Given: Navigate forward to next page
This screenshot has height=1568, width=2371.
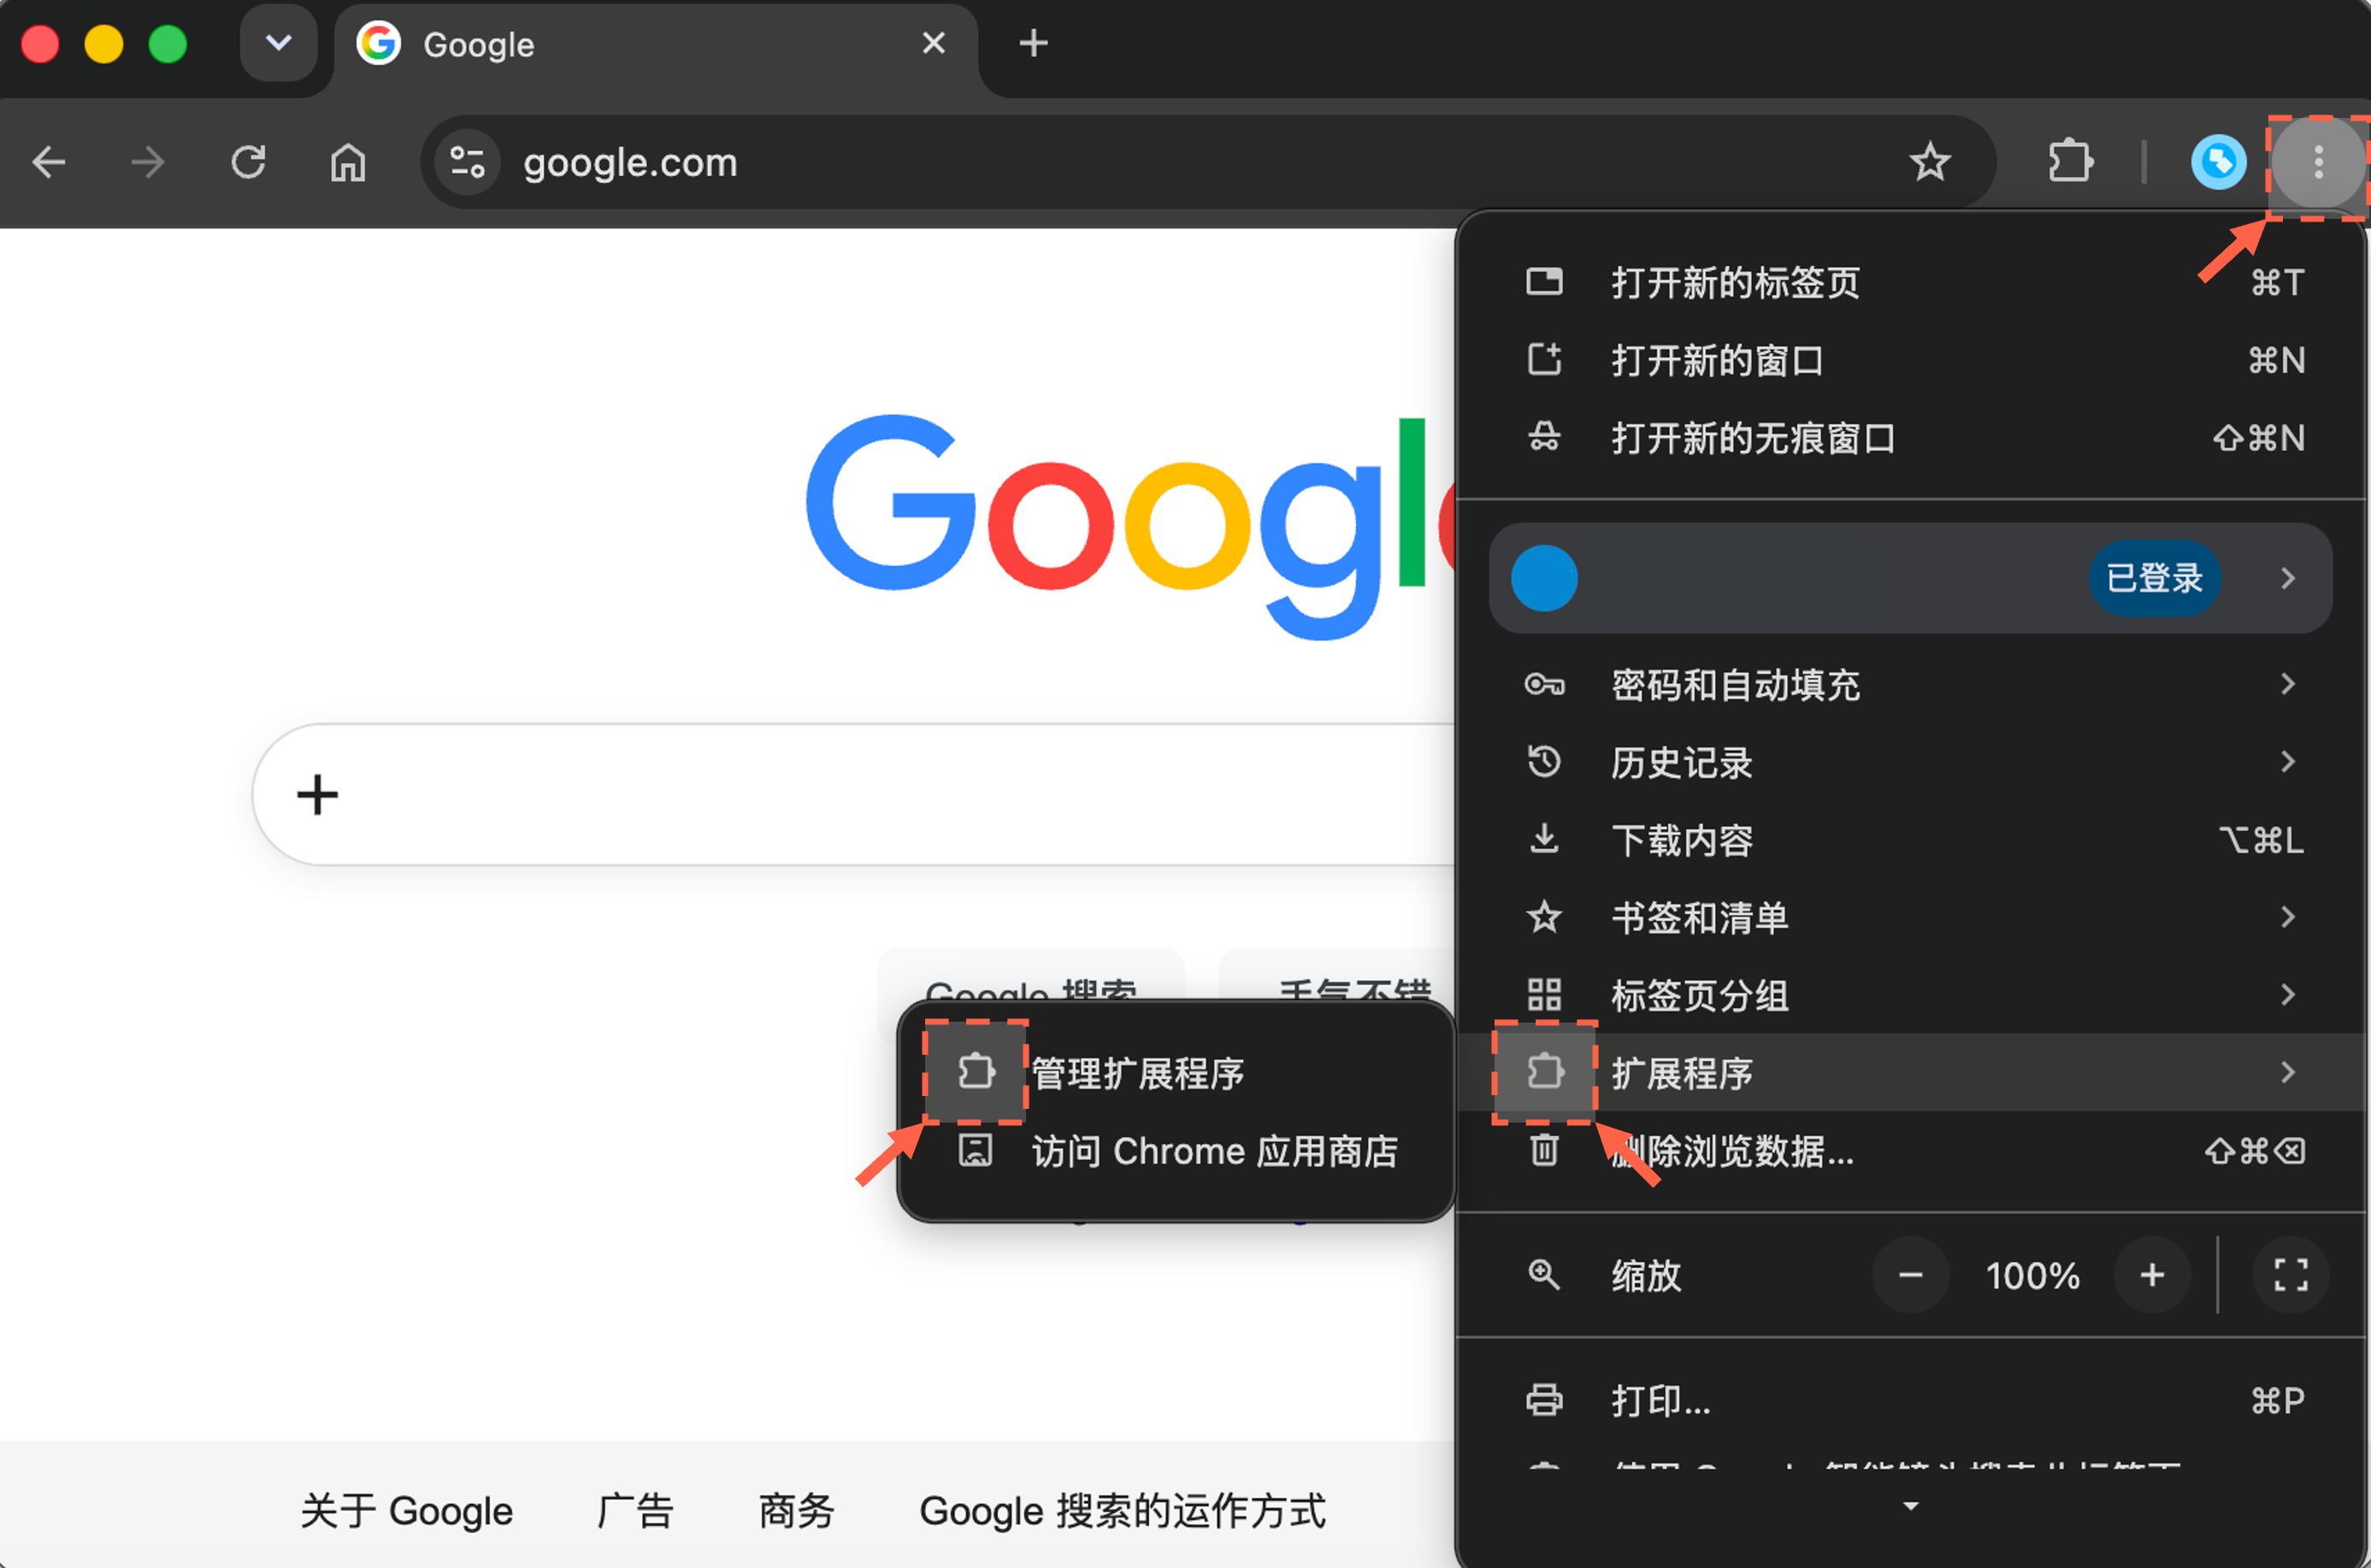Looking at the screenshot, I should click(148, 162).
